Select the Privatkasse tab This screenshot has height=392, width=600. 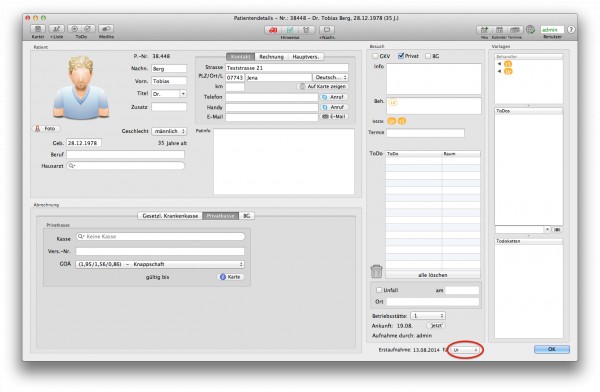pos(220,216)
